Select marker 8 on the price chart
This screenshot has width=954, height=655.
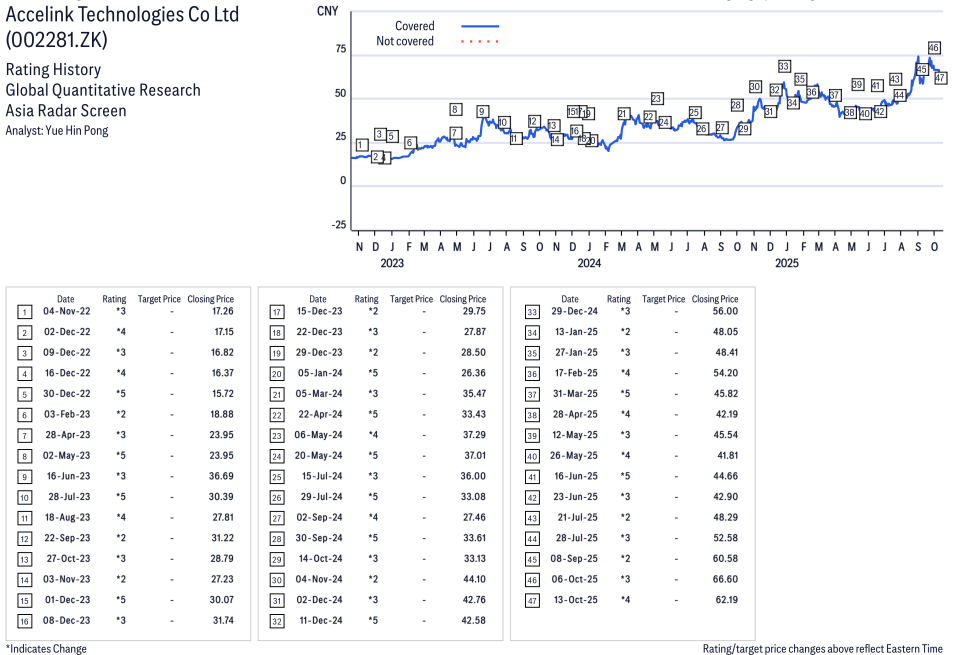[x=455, y=110]
